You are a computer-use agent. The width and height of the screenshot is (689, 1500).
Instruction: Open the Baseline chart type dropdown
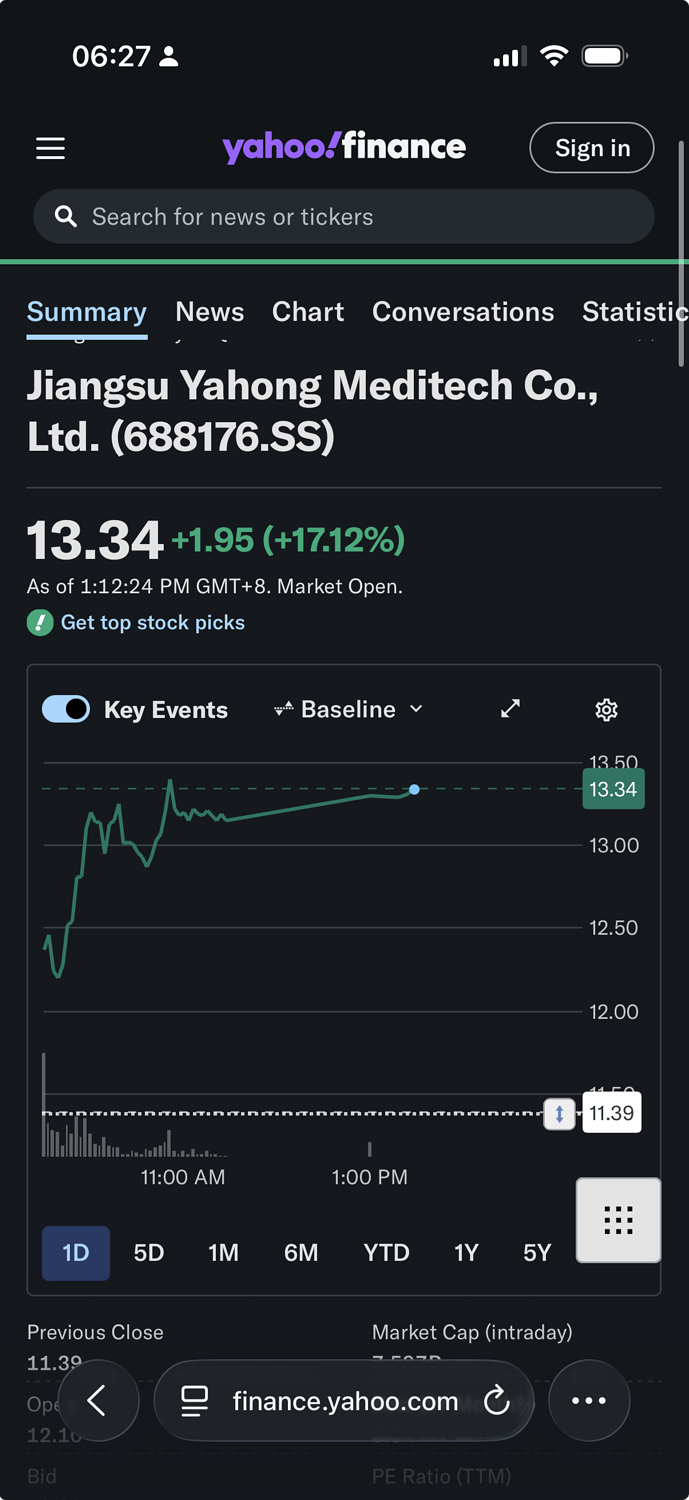click(348, 710)
